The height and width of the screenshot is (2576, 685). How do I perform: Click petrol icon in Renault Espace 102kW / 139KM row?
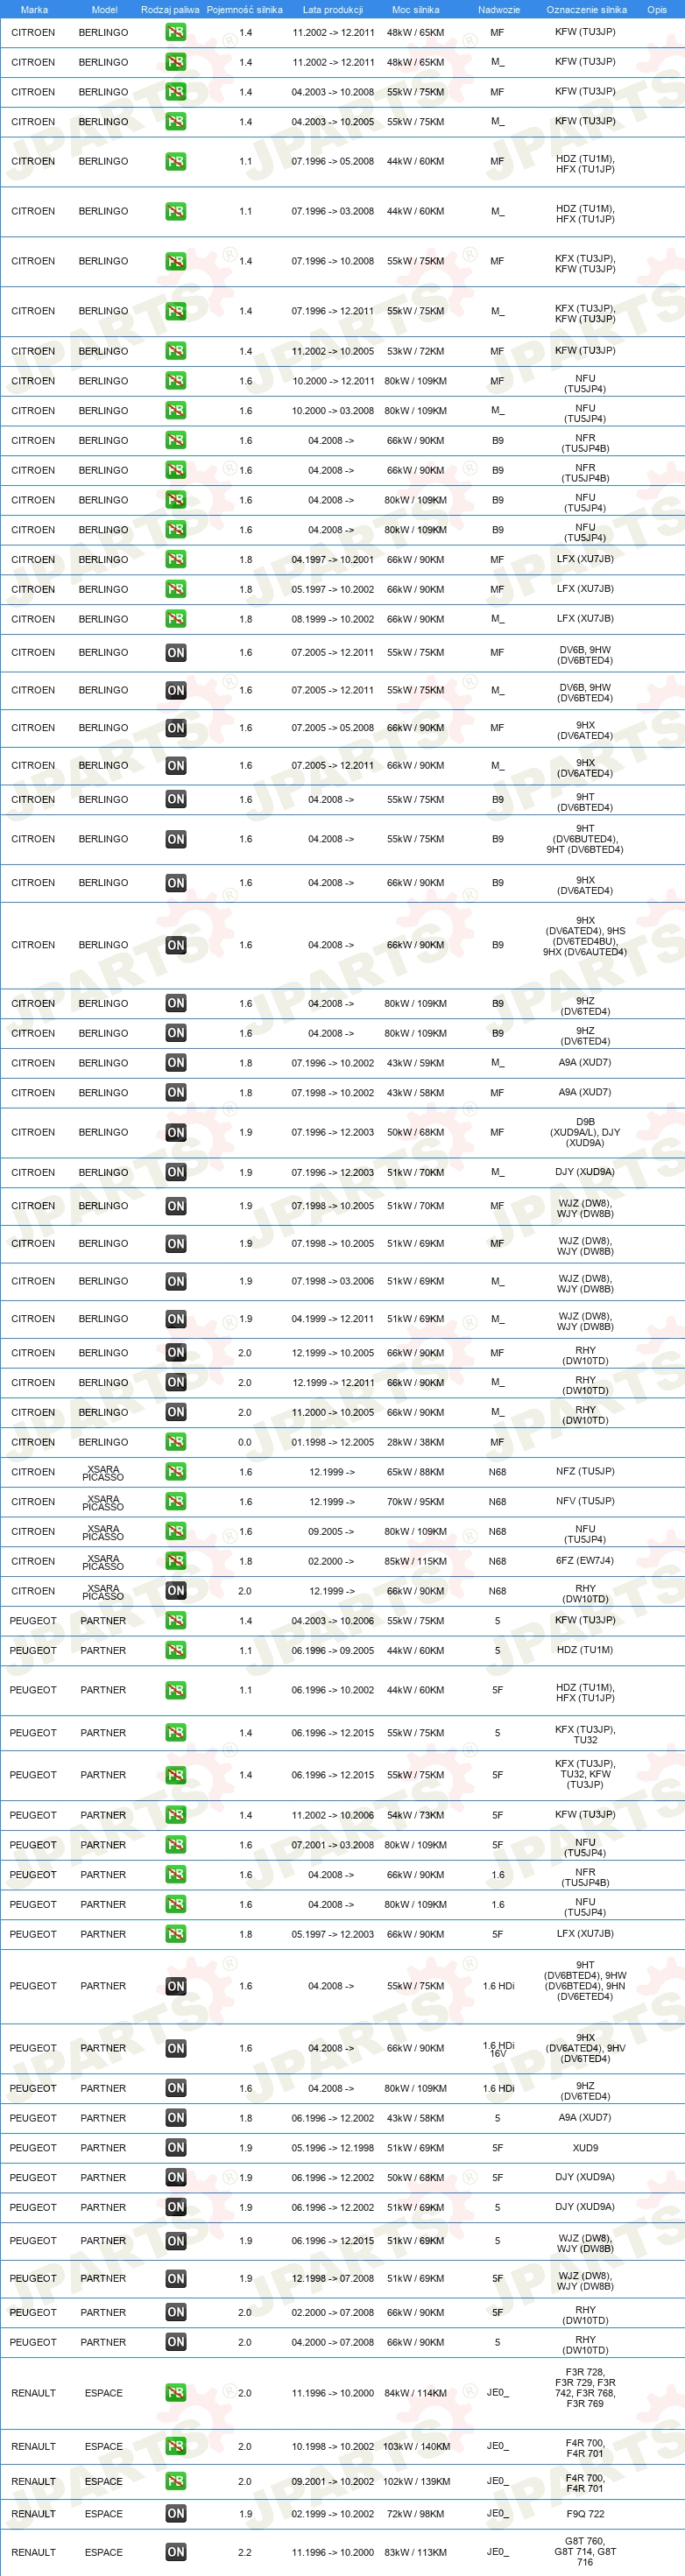click(x=176, y=2482)
